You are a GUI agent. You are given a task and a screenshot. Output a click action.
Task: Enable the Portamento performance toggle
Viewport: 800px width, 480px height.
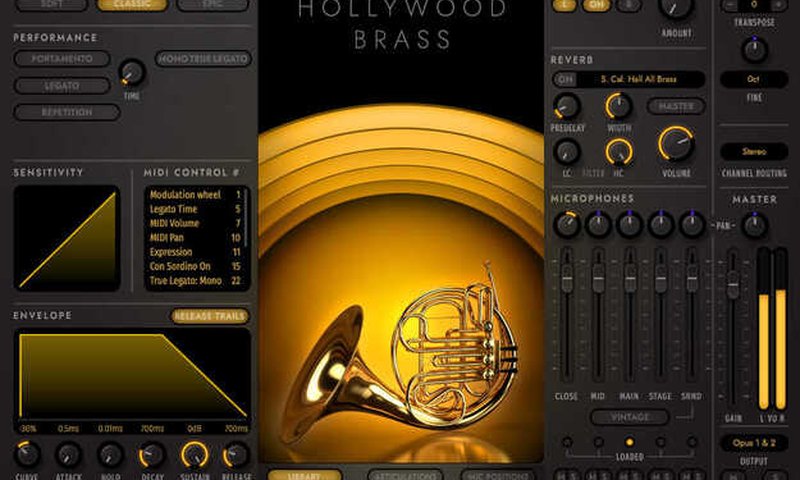[x=61, y=59]
